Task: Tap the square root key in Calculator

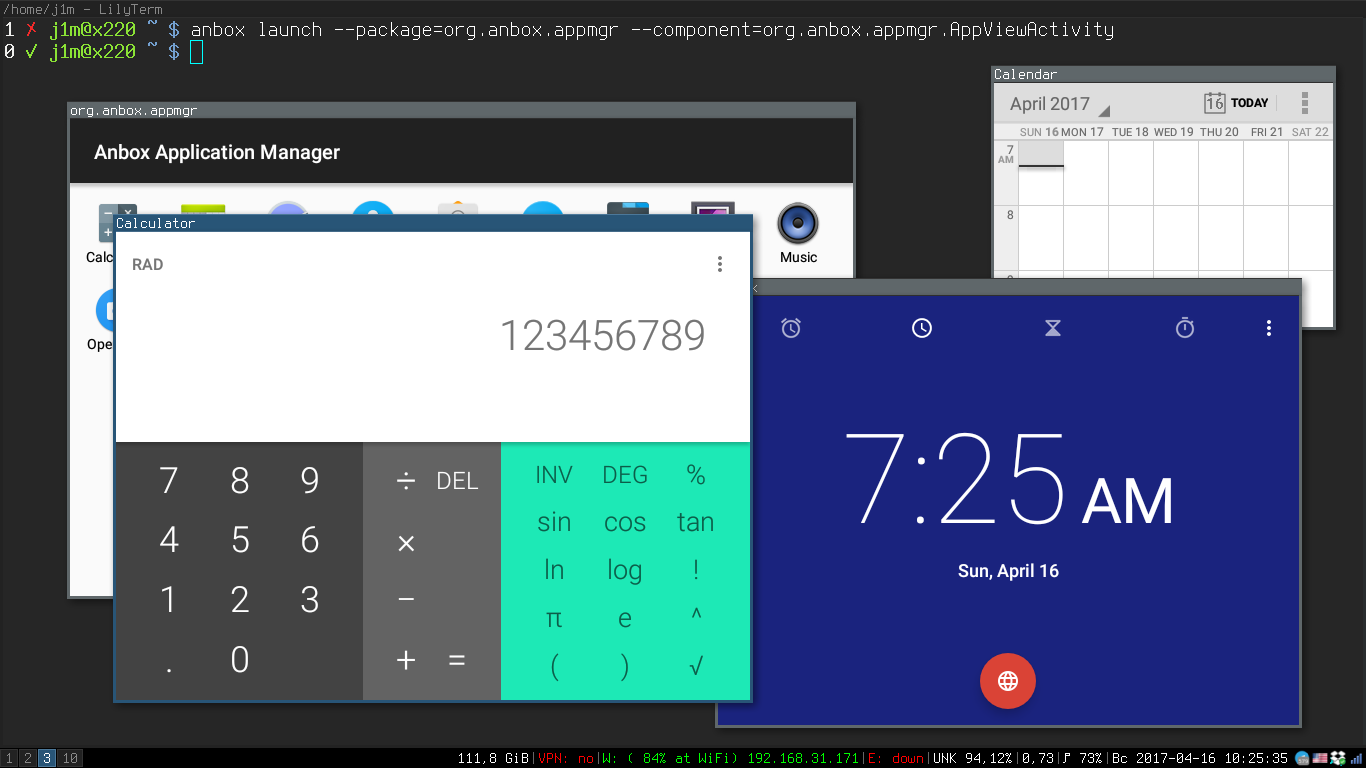Action: click(696, 666)
